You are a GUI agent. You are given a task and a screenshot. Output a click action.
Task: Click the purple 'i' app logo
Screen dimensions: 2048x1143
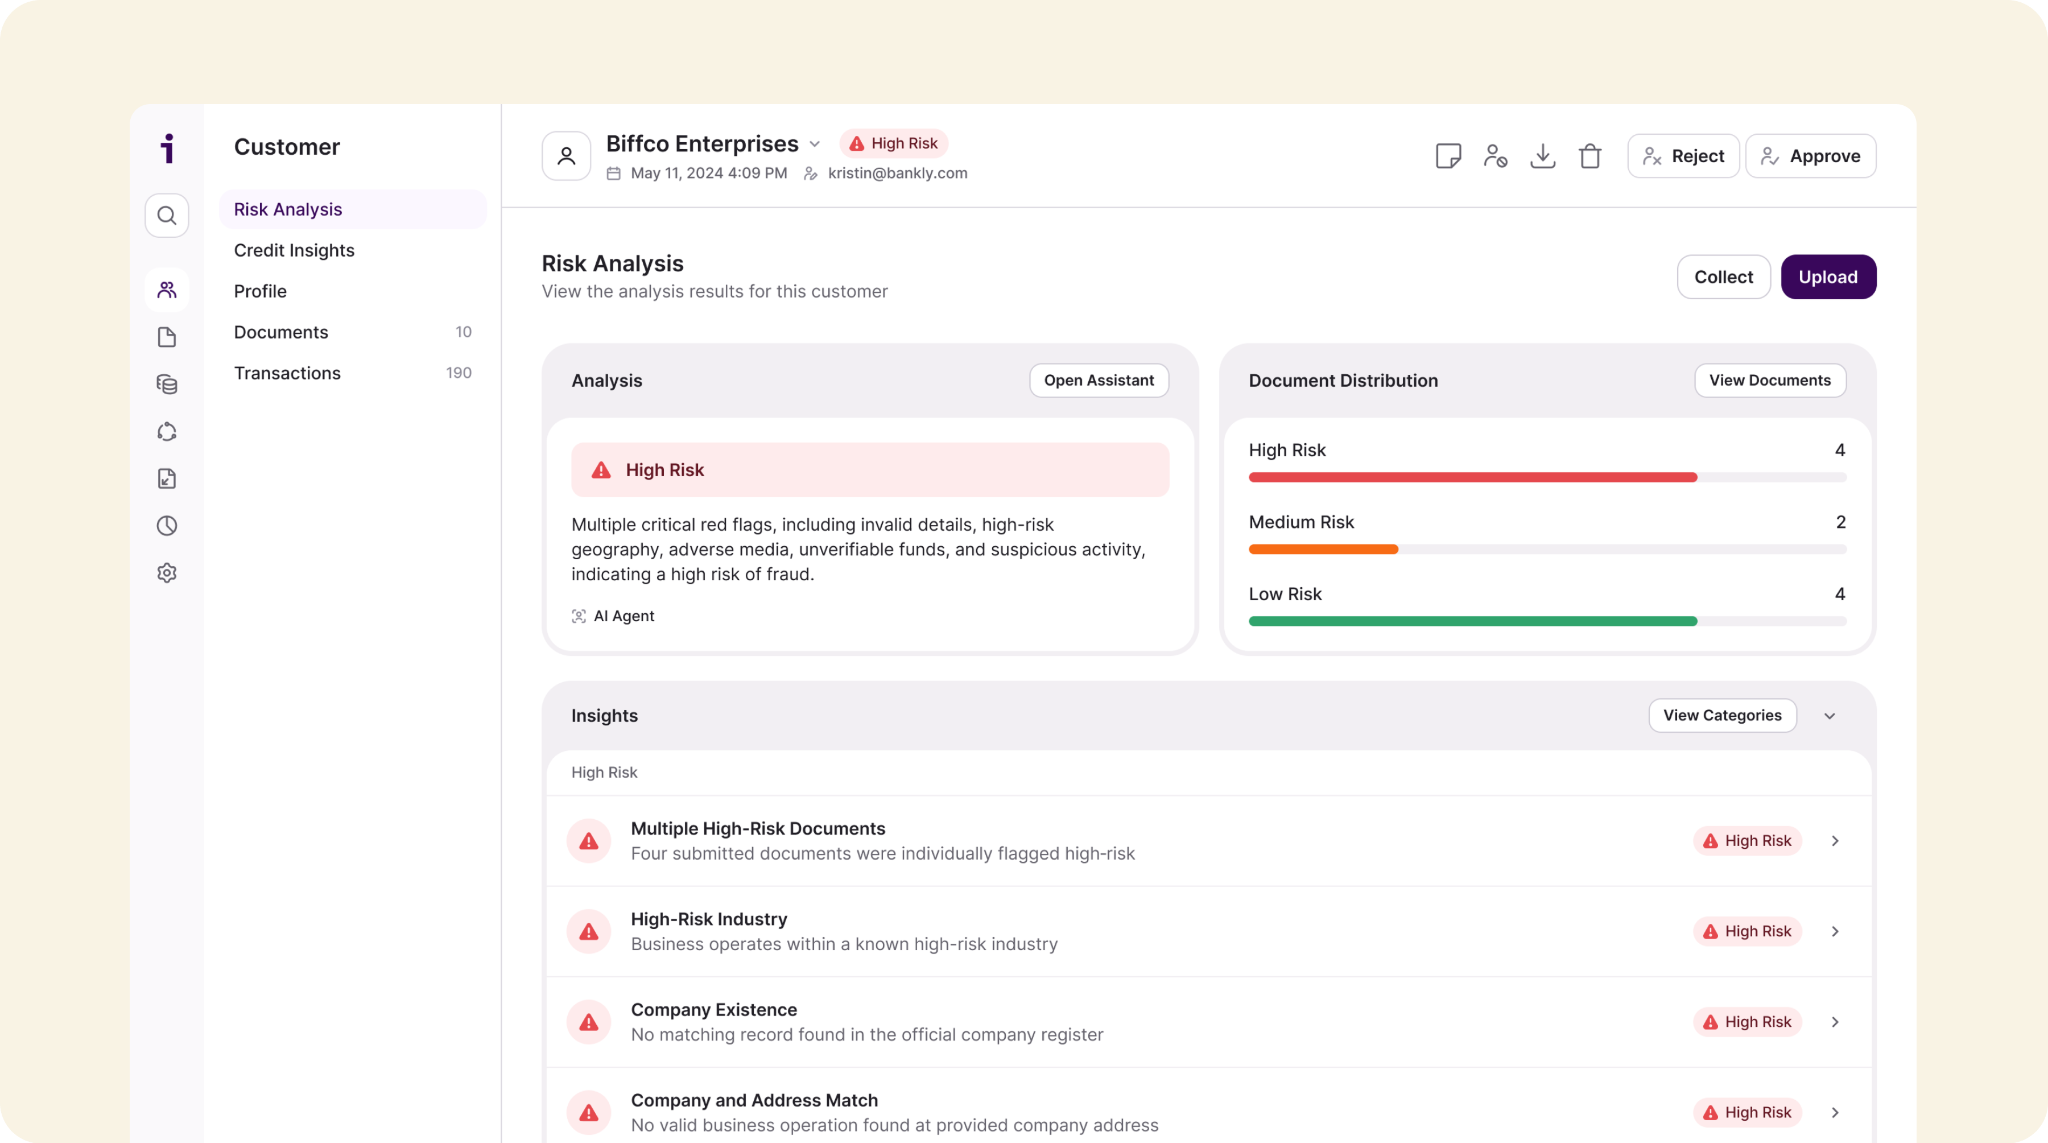tap(167, 148)
